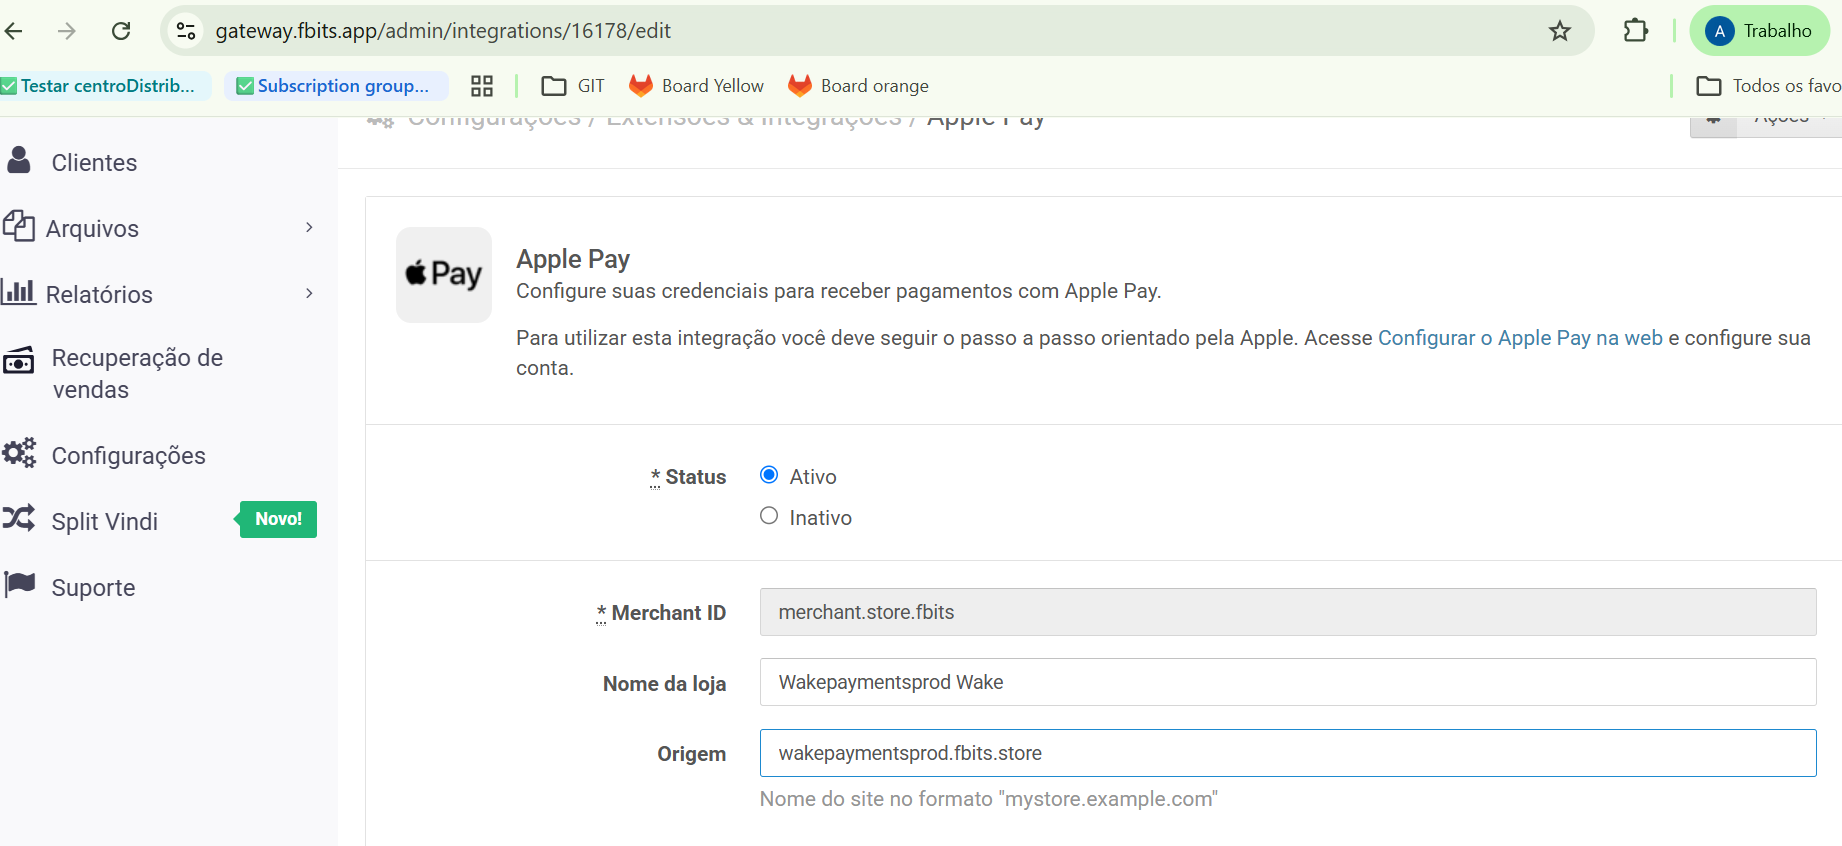
Task: Open the Relatórios menu item
Action: pos(99,295)
